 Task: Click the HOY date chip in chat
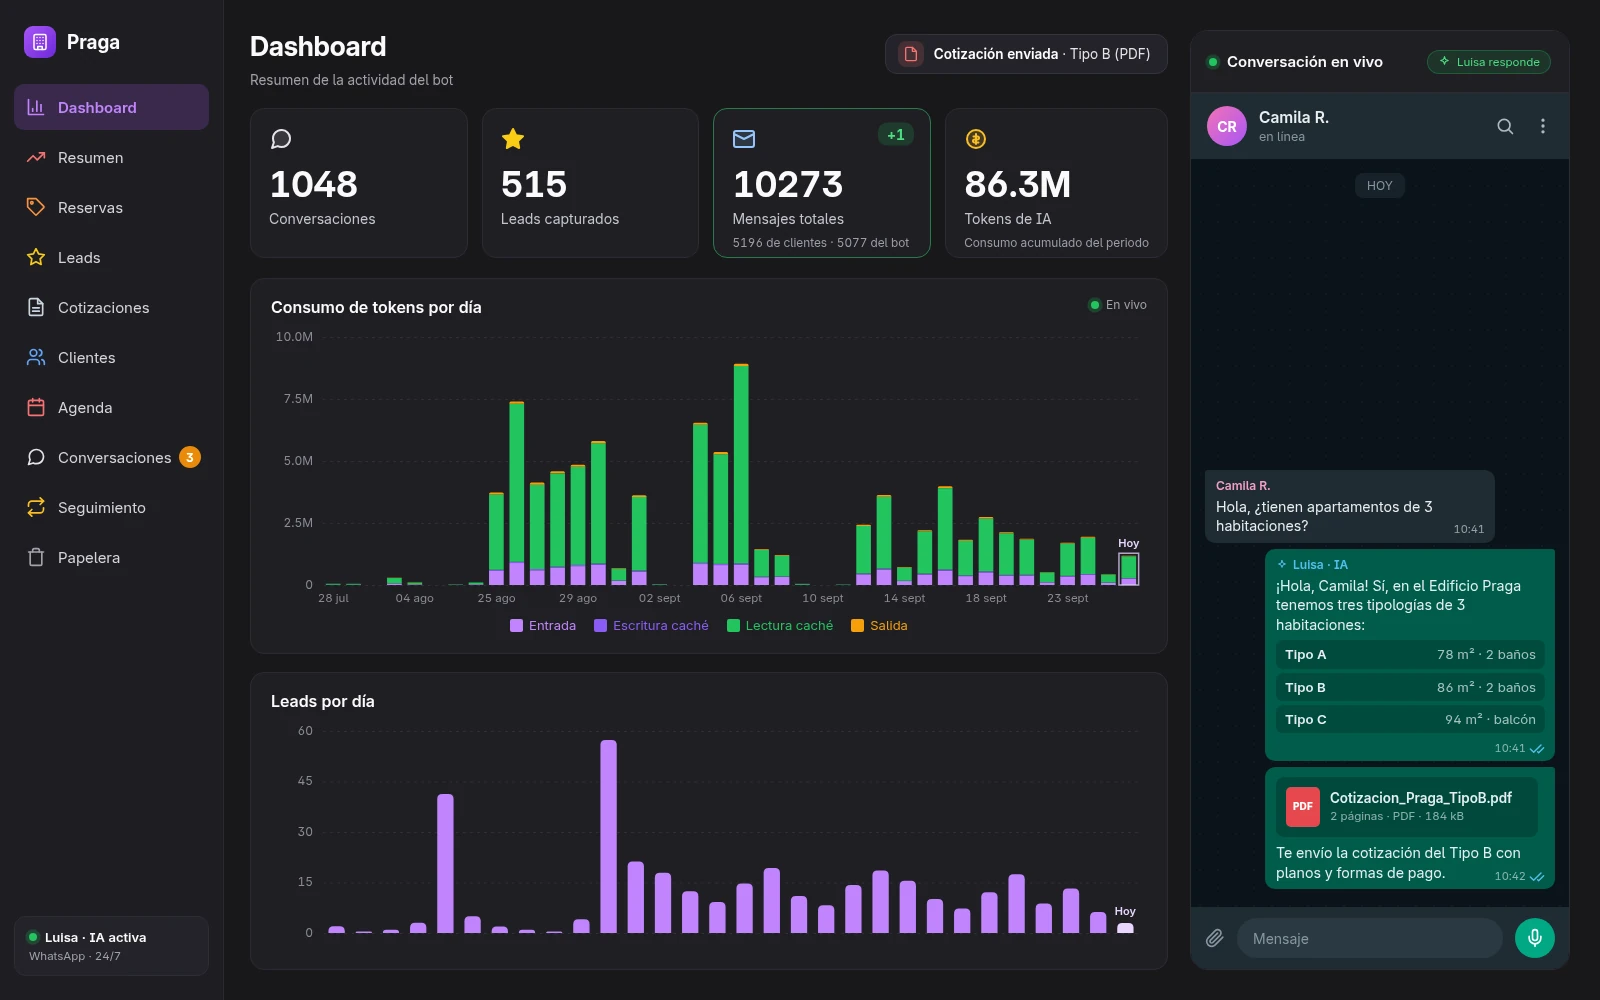1380,185
